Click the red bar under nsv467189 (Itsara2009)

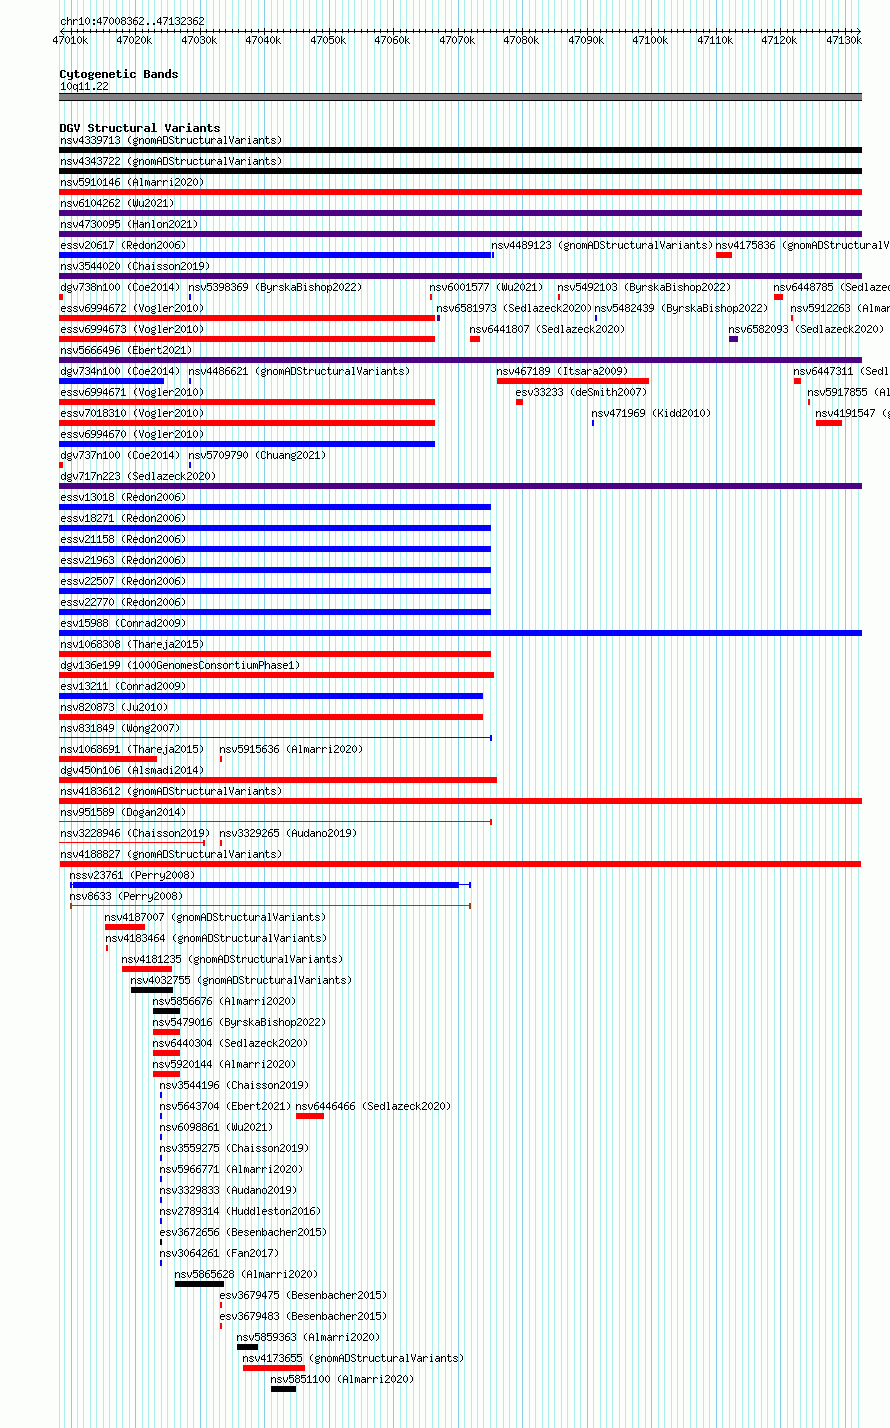573,381
